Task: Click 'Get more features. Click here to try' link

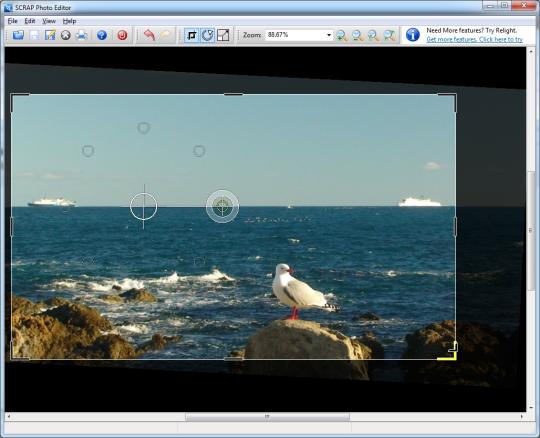Action: pyautogui.click(x=474, y=40)
